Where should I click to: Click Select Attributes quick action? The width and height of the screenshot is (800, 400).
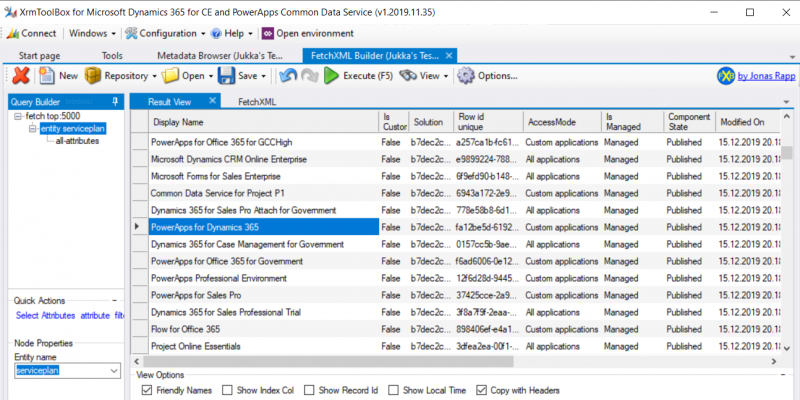click(45, 315)
